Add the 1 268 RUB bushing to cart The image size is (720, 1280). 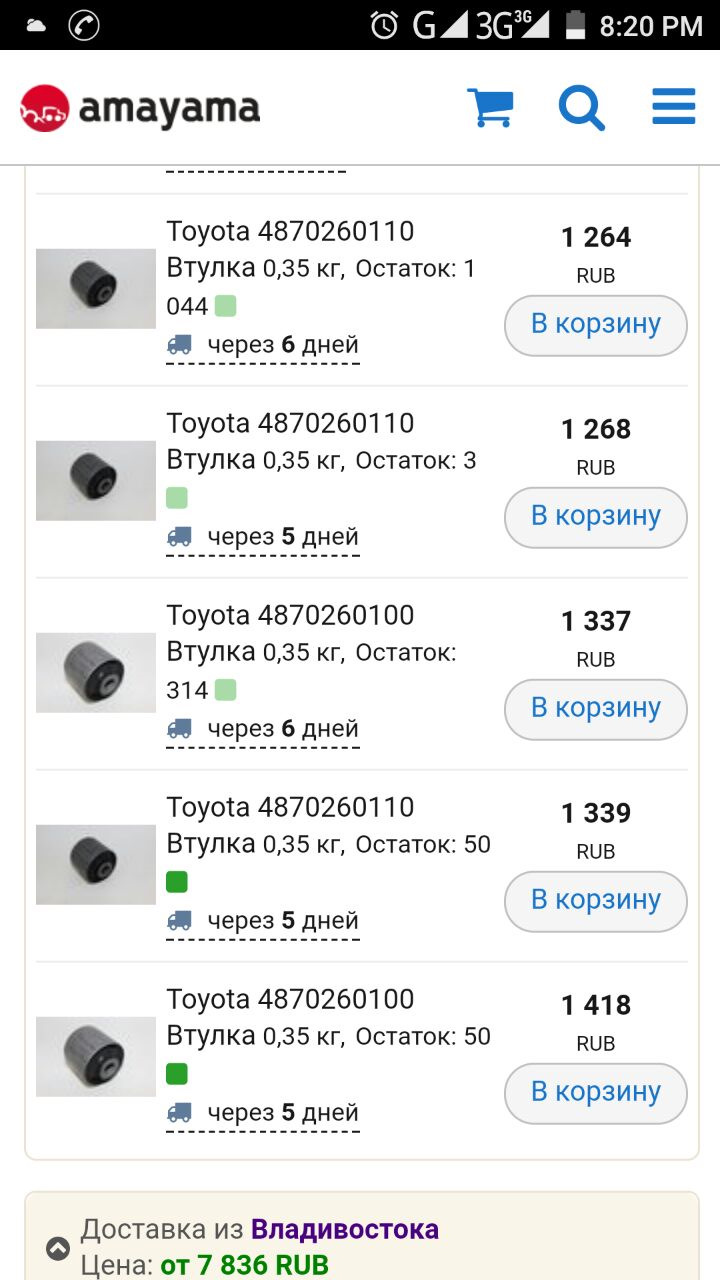coord(595,517)
